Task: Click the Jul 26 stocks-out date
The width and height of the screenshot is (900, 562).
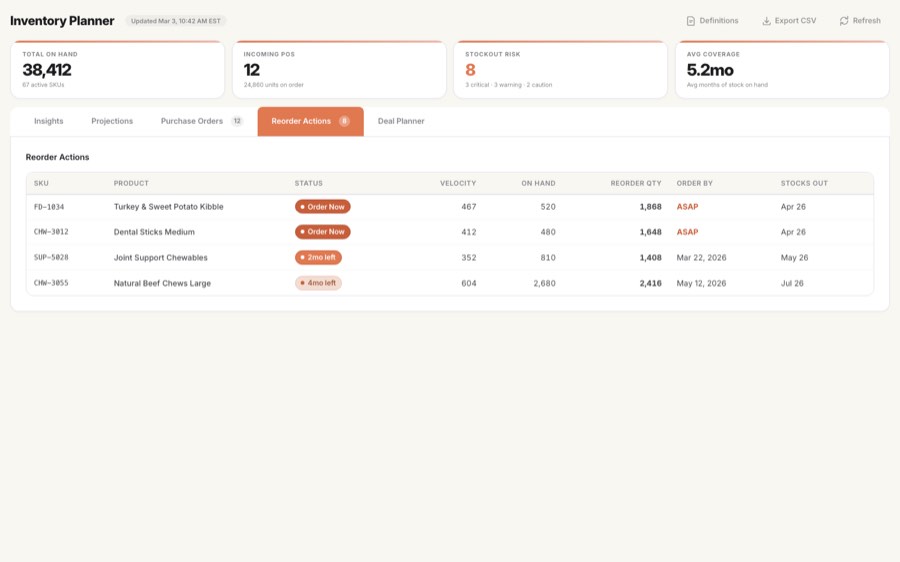Action: (792, 283)
